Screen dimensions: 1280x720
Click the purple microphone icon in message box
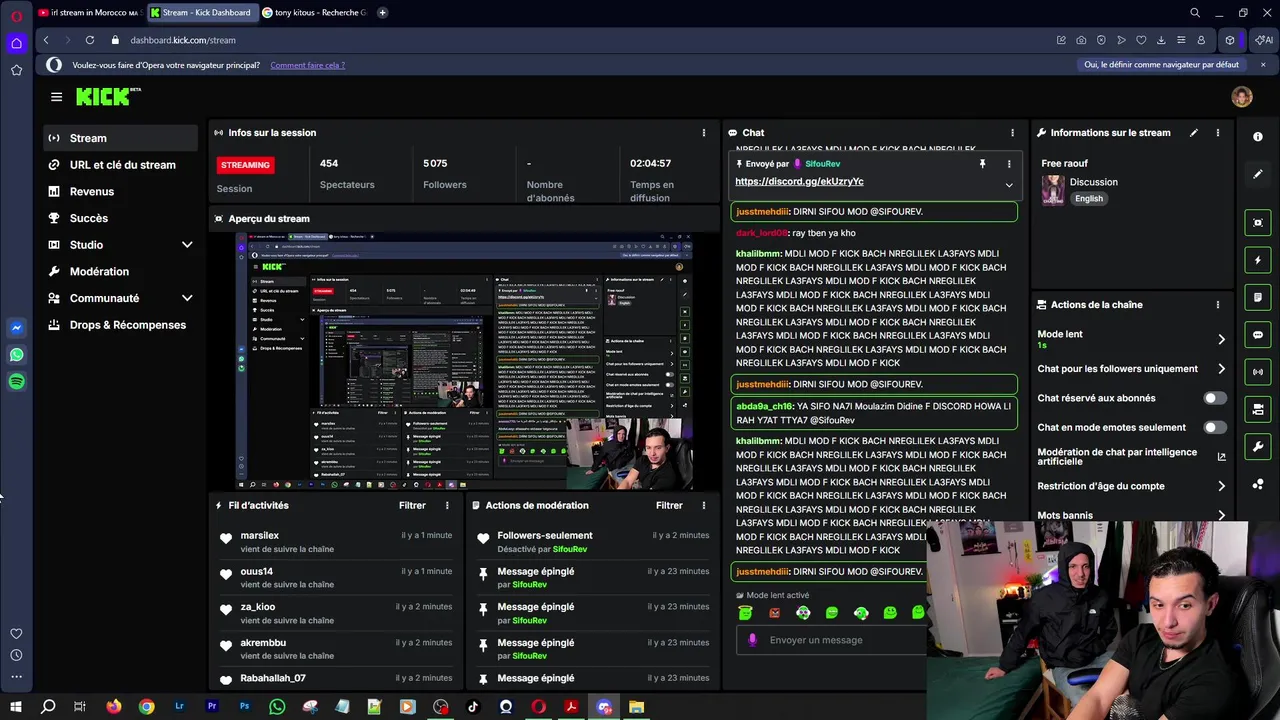tap(752, 640)
